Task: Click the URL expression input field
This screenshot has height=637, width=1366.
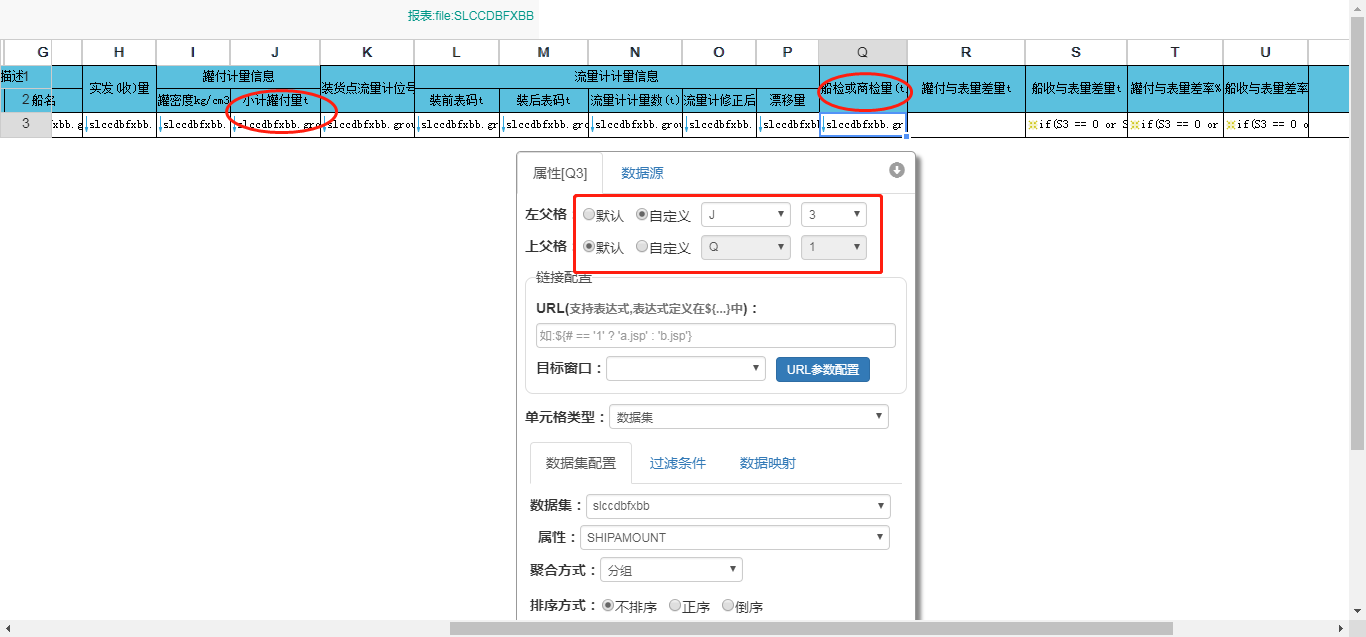Action: point(715,335)
